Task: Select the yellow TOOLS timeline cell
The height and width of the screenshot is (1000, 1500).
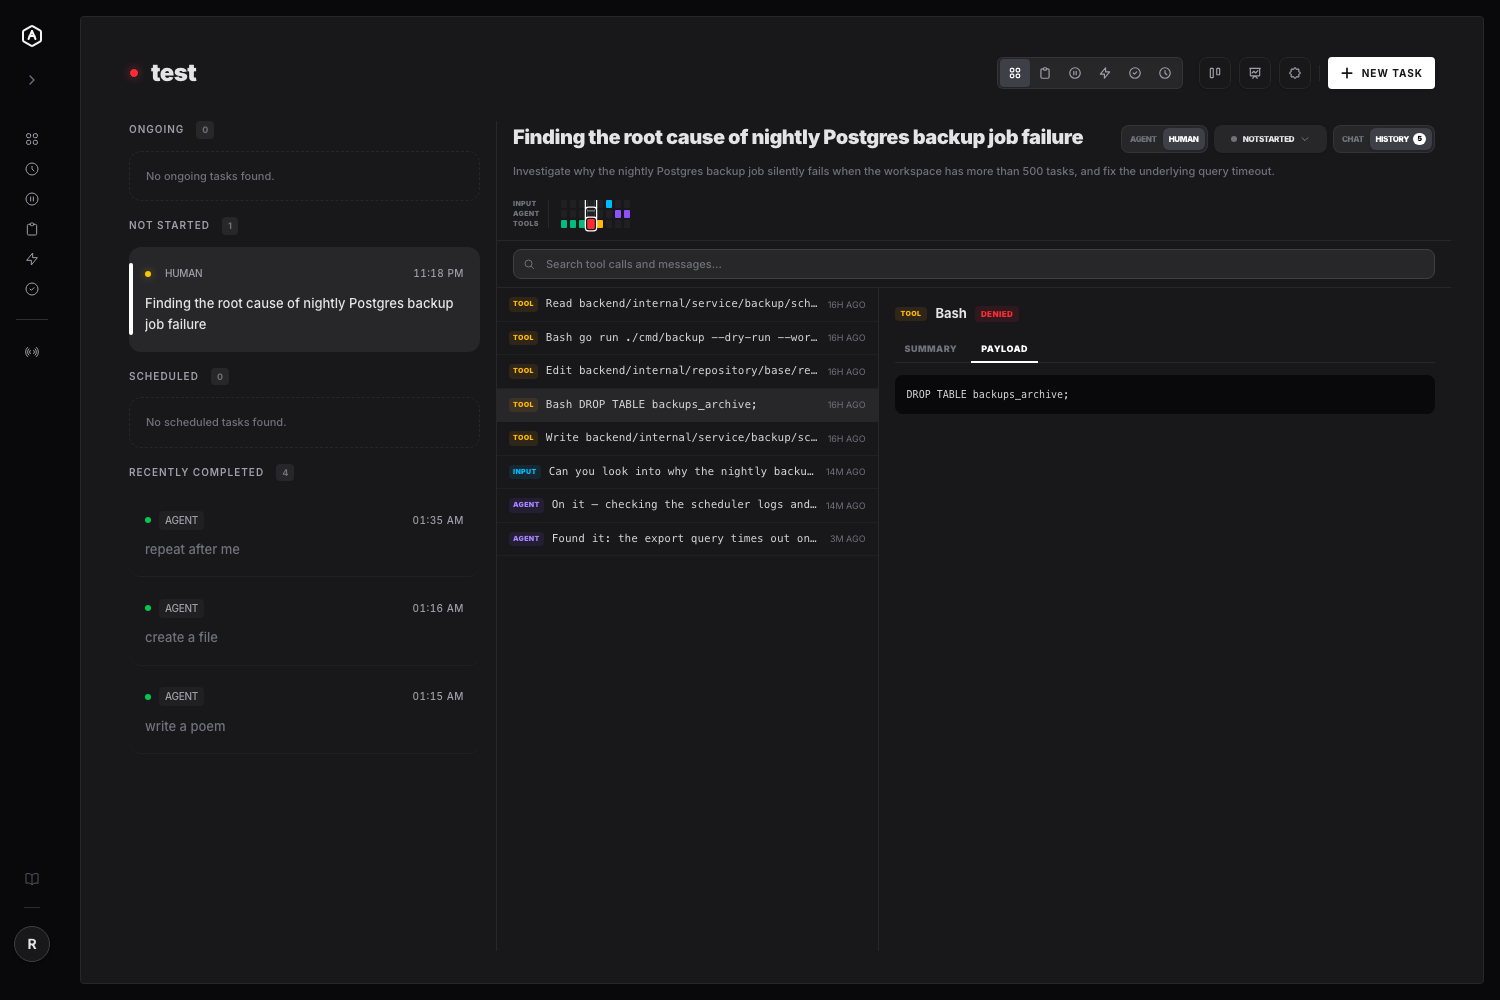Action: pos(600,224)
